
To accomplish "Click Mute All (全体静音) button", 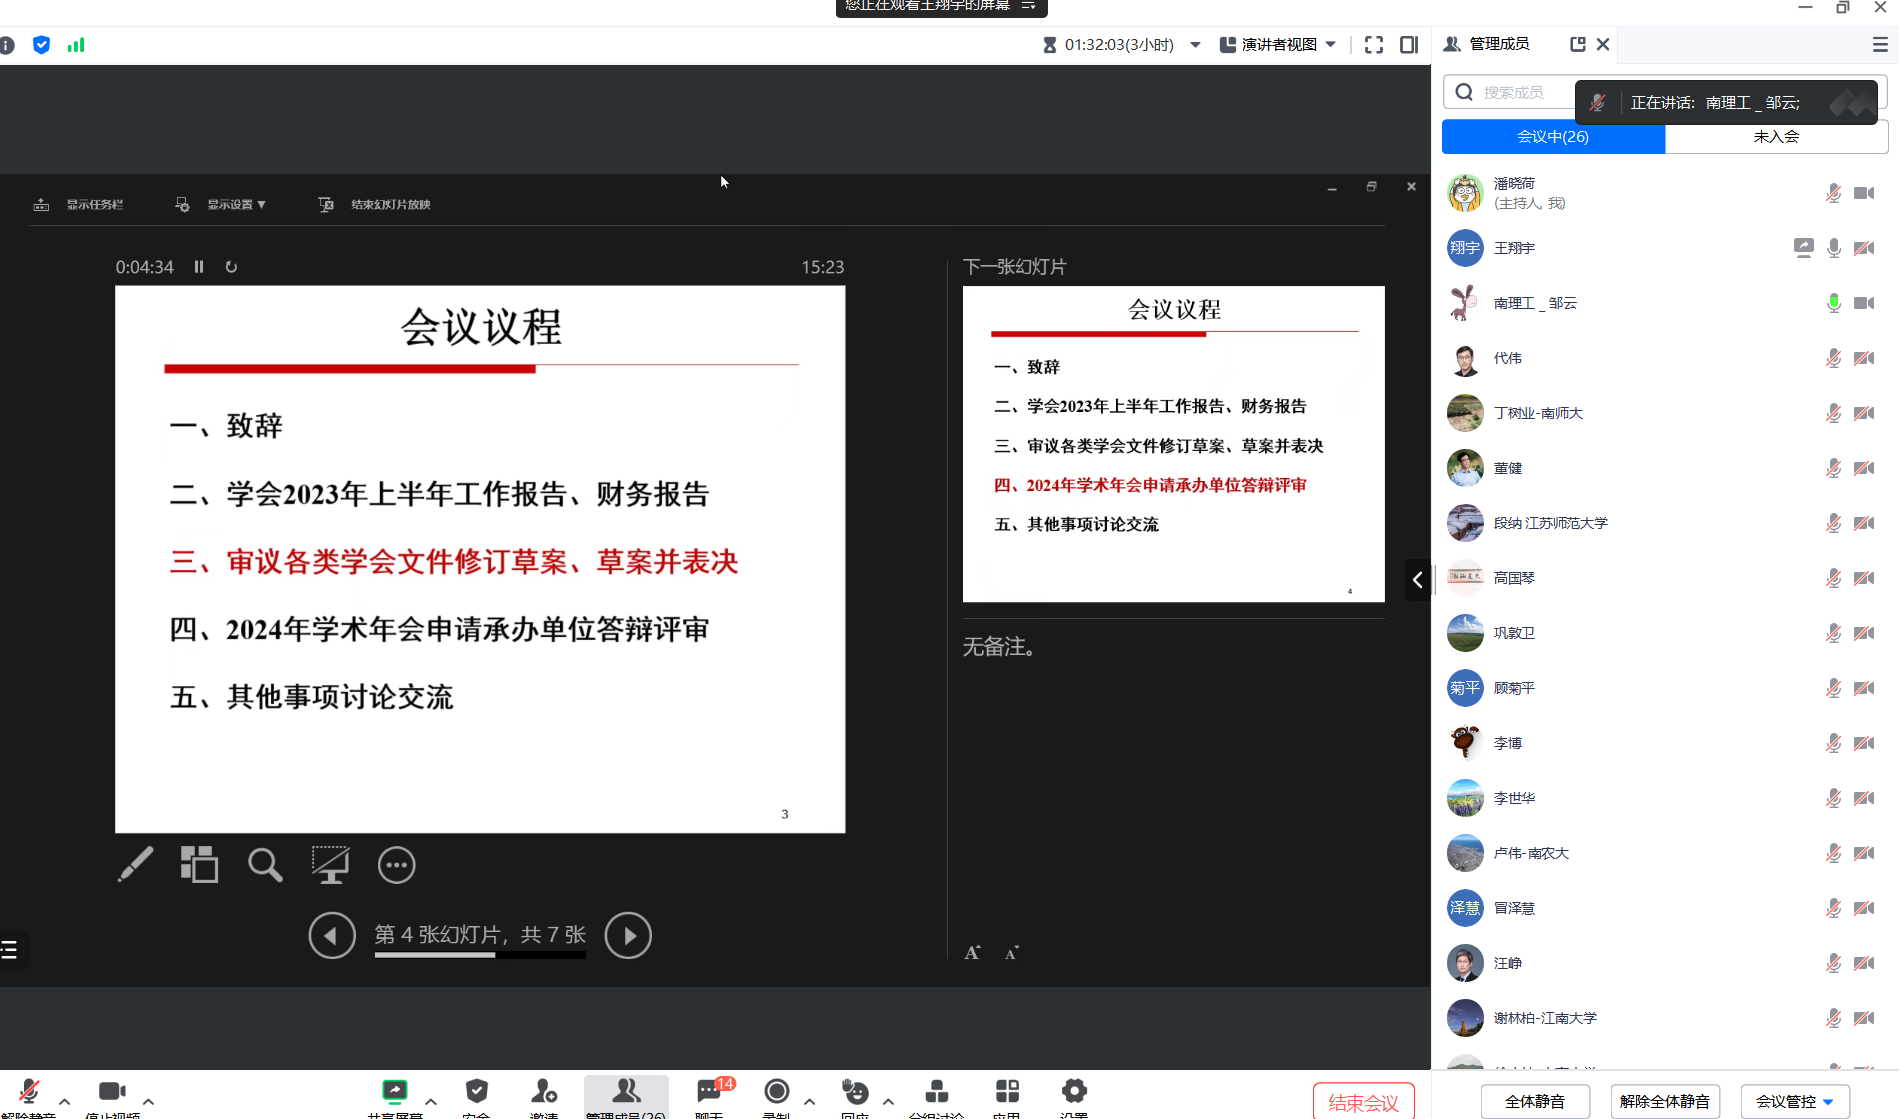I will click(1535, 1101).
